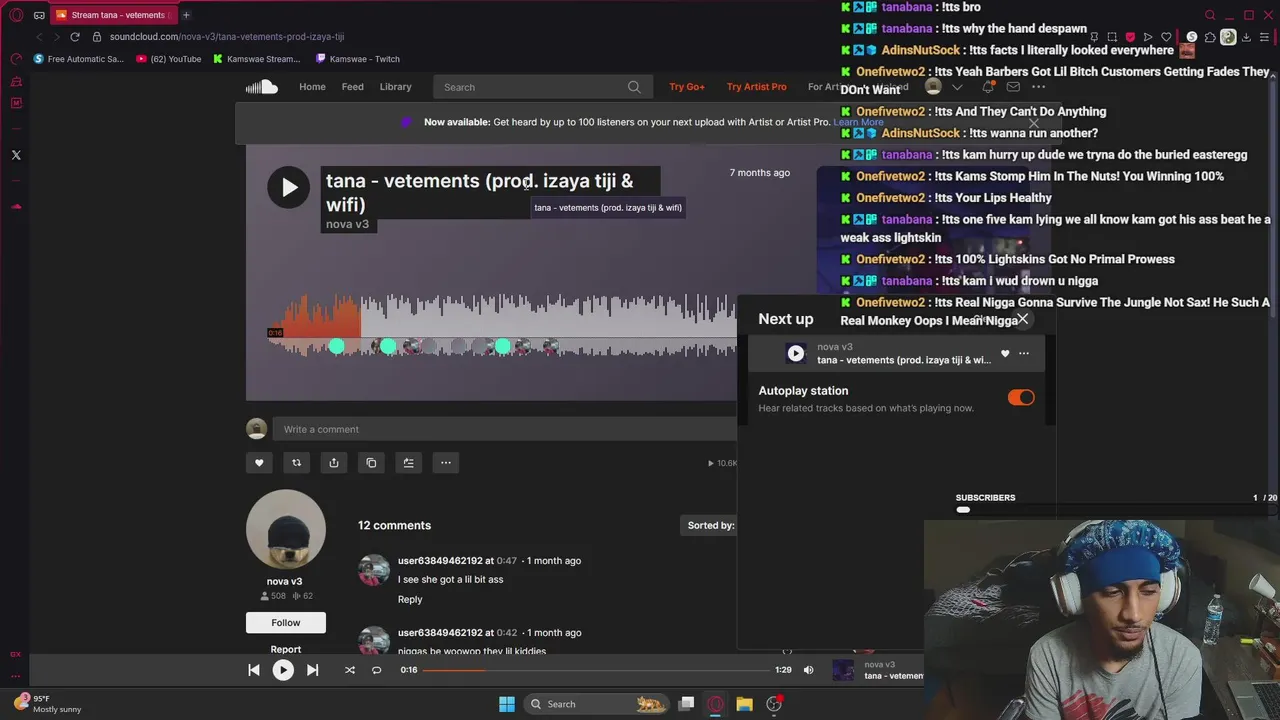Open a new browser tab with the plus
This screenshot has width=1280, height=720.
(186, 15)
